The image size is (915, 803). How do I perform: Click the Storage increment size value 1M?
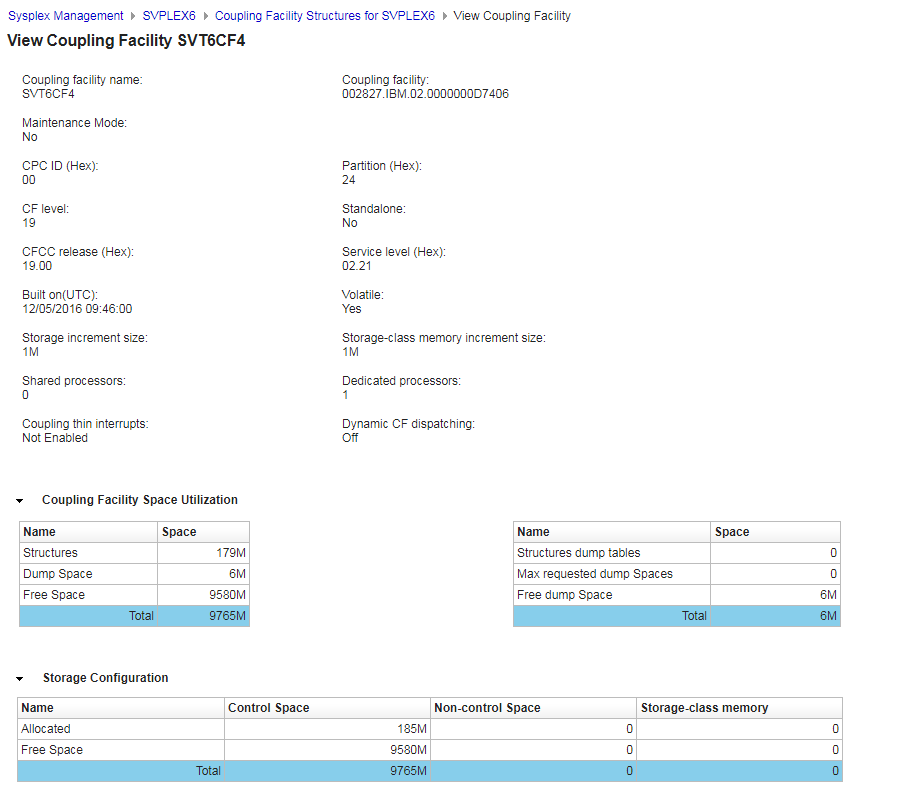[30, 352]
